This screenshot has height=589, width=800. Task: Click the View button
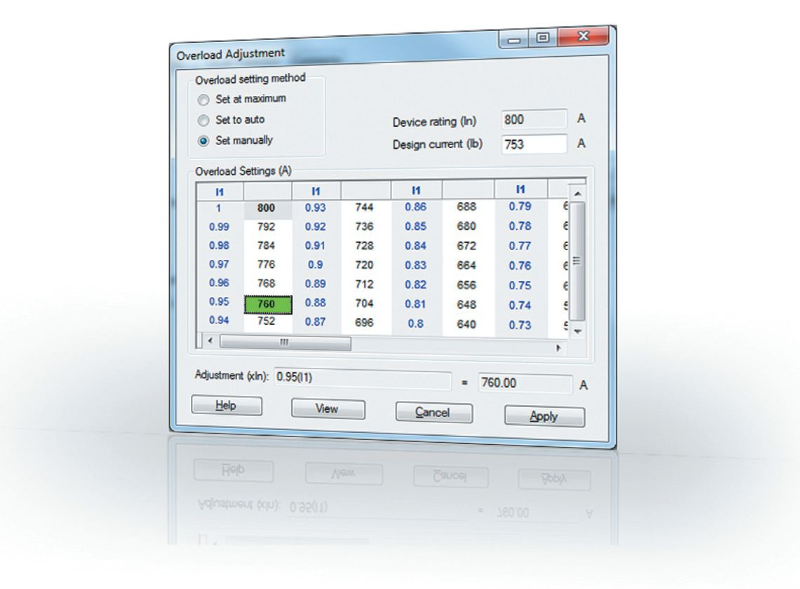coord(327,409)
